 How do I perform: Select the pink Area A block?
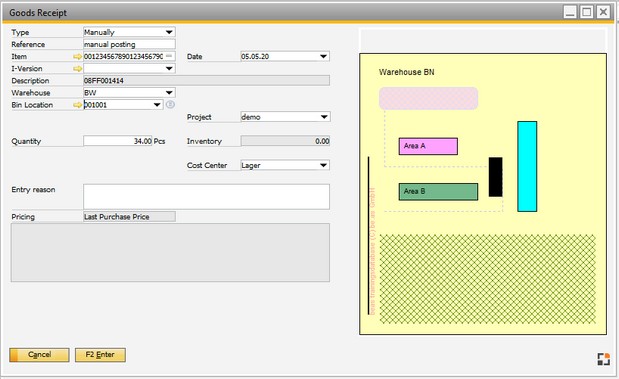(x=428, y=146)
